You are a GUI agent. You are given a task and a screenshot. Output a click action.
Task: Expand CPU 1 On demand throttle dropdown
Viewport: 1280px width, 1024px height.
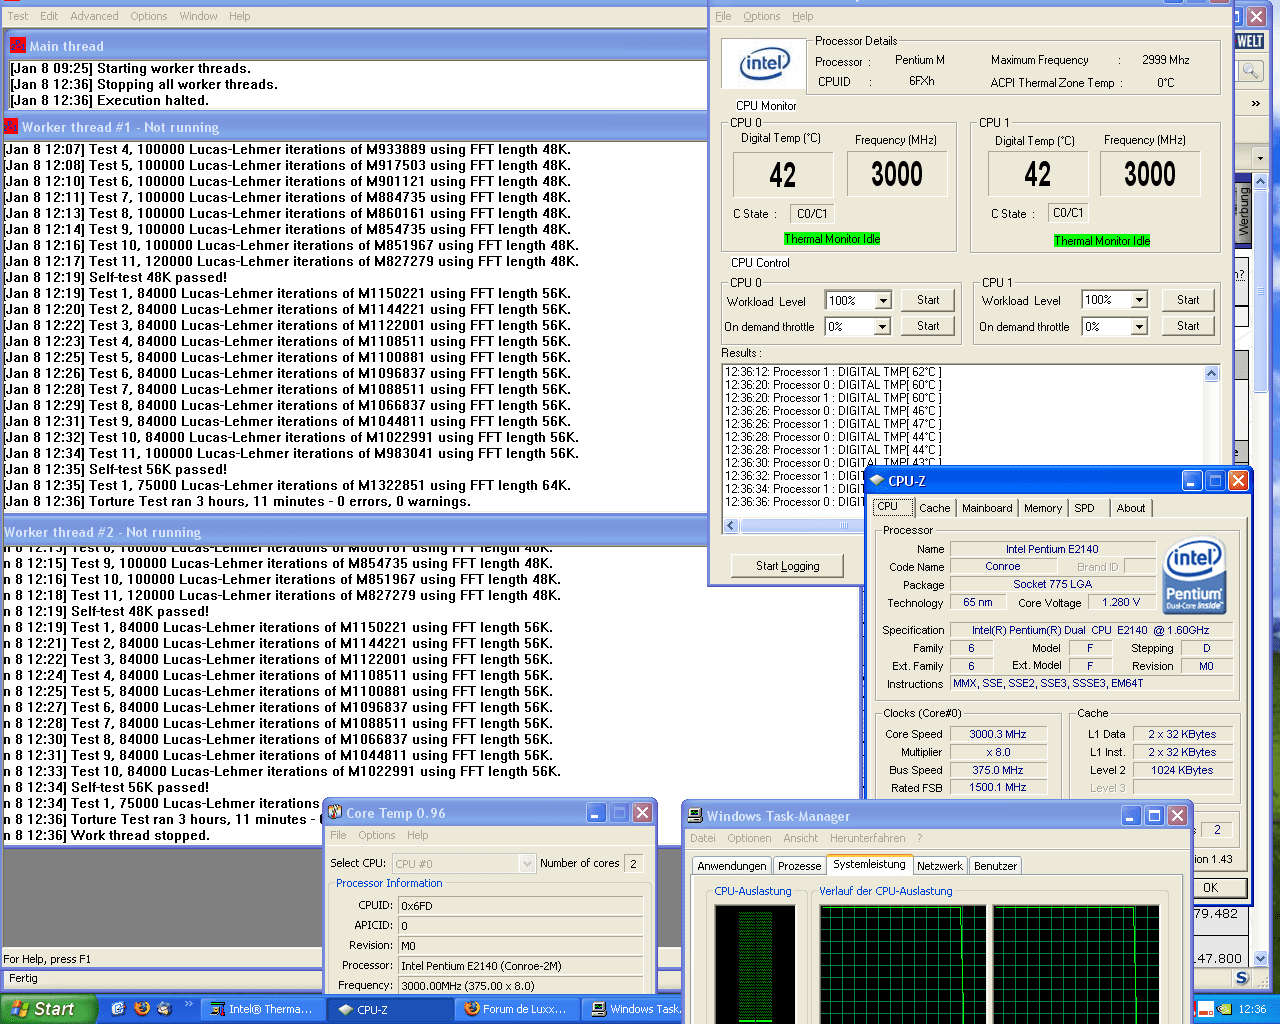point(1139,327)
